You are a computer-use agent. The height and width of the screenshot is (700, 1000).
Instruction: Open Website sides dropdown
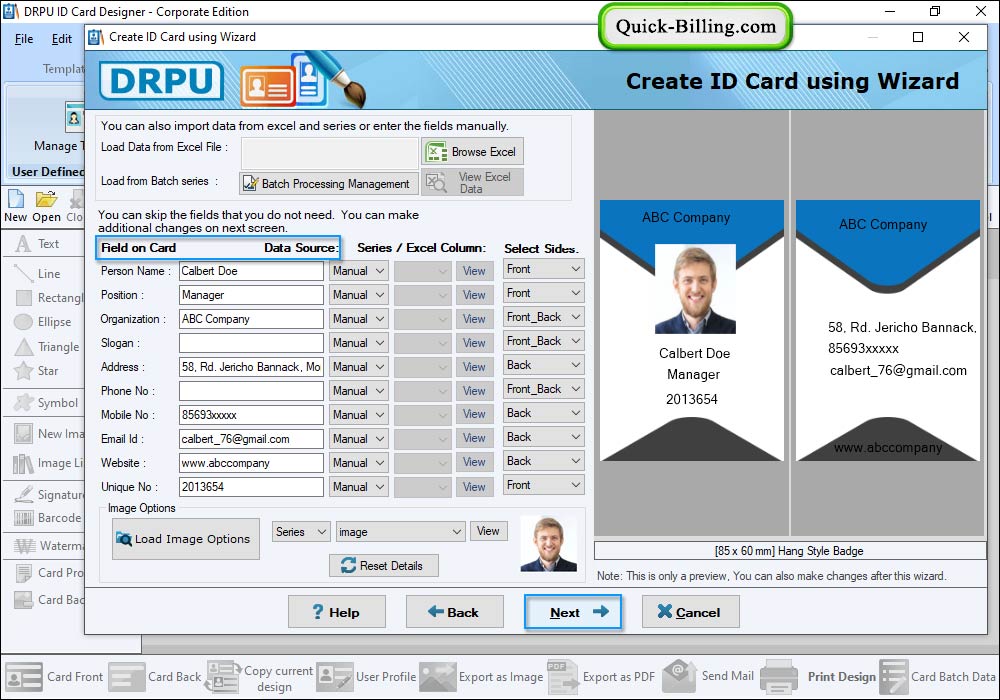tap(543, 461)
